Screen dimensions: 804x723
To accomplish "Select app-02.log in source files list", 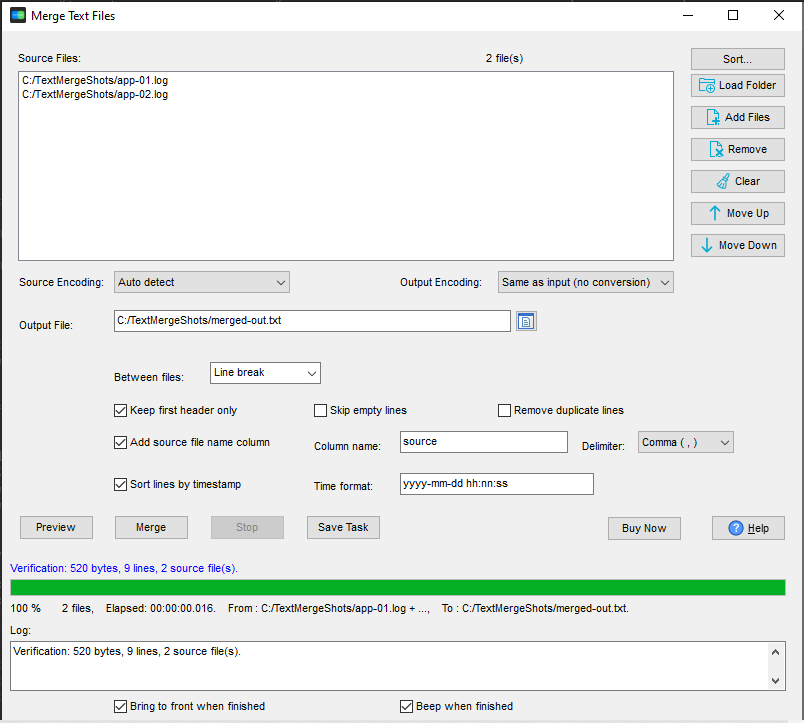I will tap(95, 94).
